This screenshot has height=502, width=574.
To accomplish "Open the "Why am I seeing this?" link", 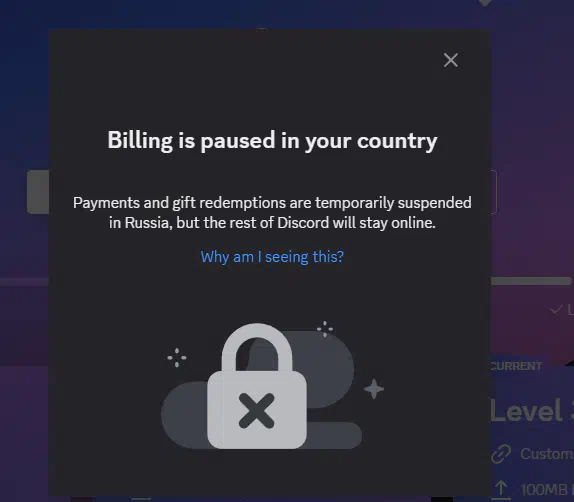I will click(272, 257).
